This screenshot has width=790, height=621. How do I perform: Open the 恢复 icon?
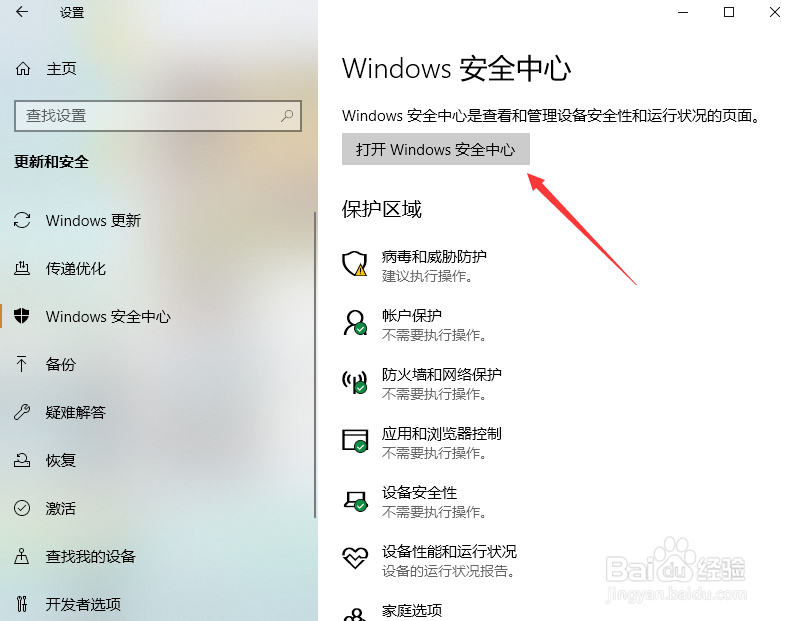22,460
